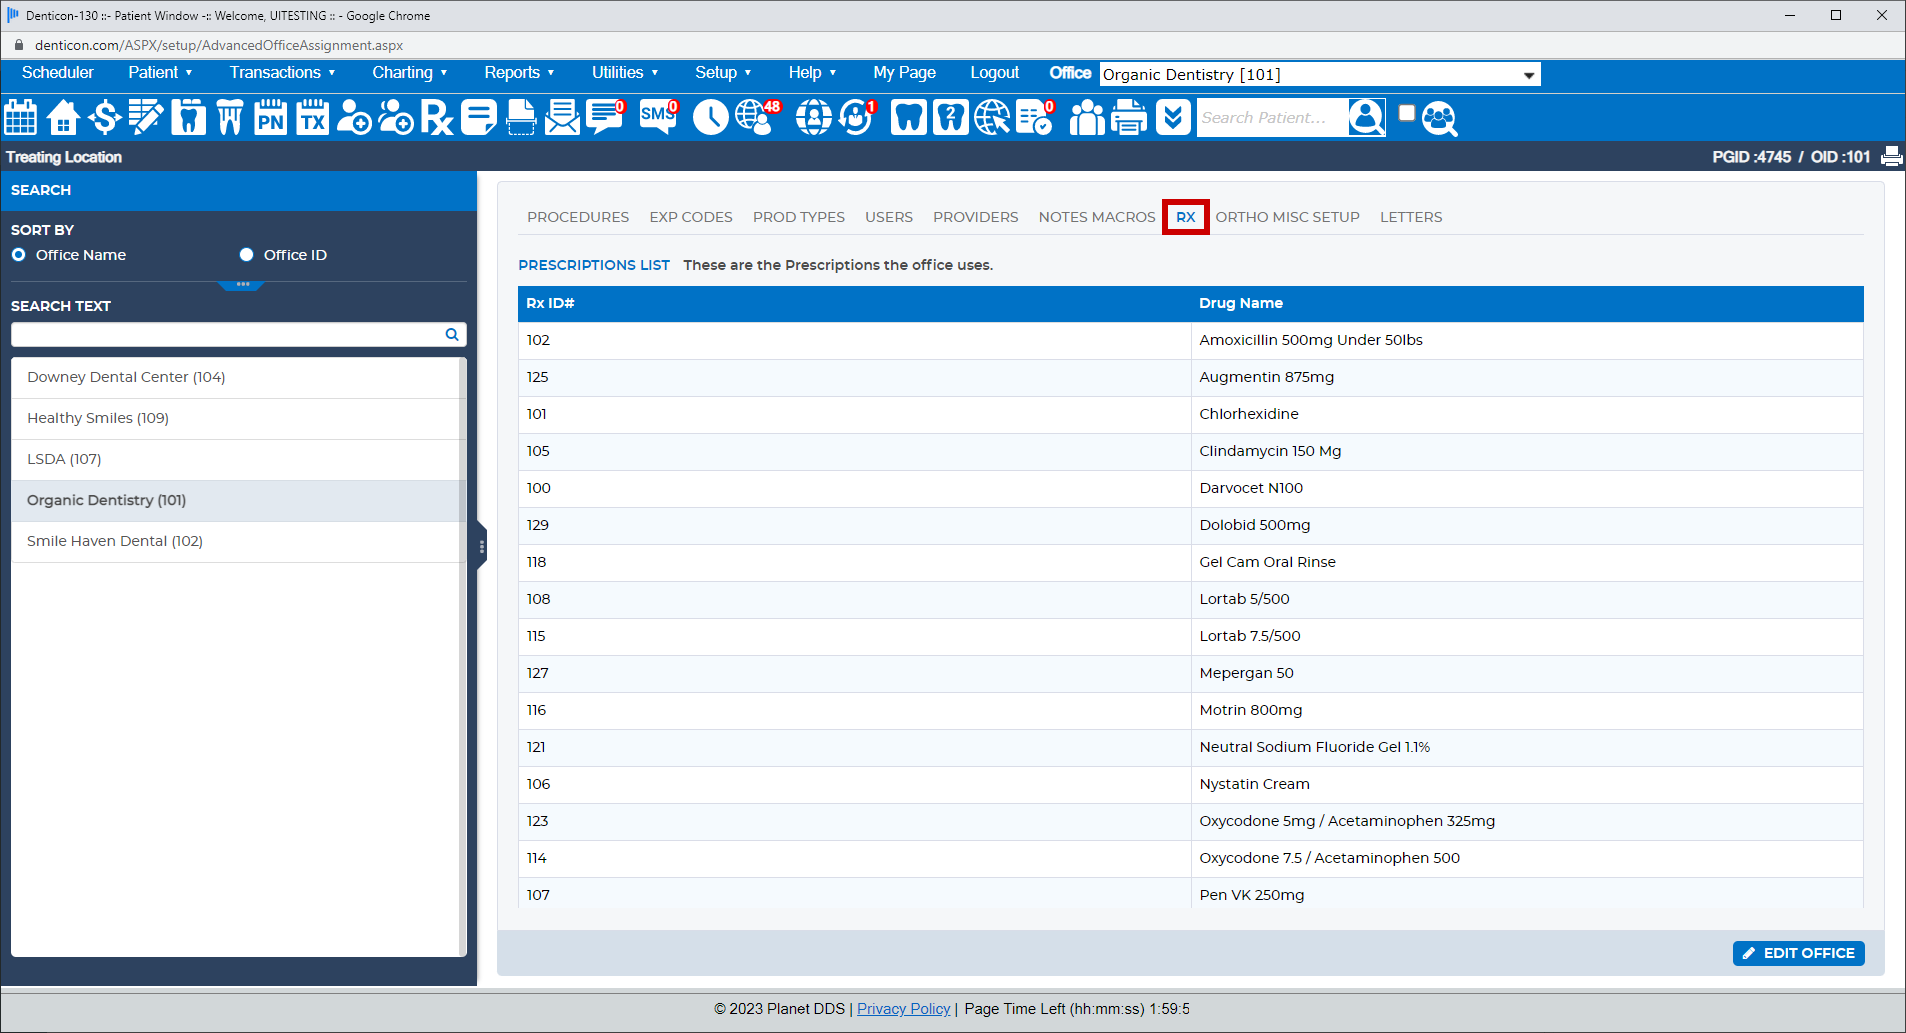Open the globe icon with 48 badge
Viewport: 1906px width, 1033px height.
pyautogui.click(x=758, y=118)
